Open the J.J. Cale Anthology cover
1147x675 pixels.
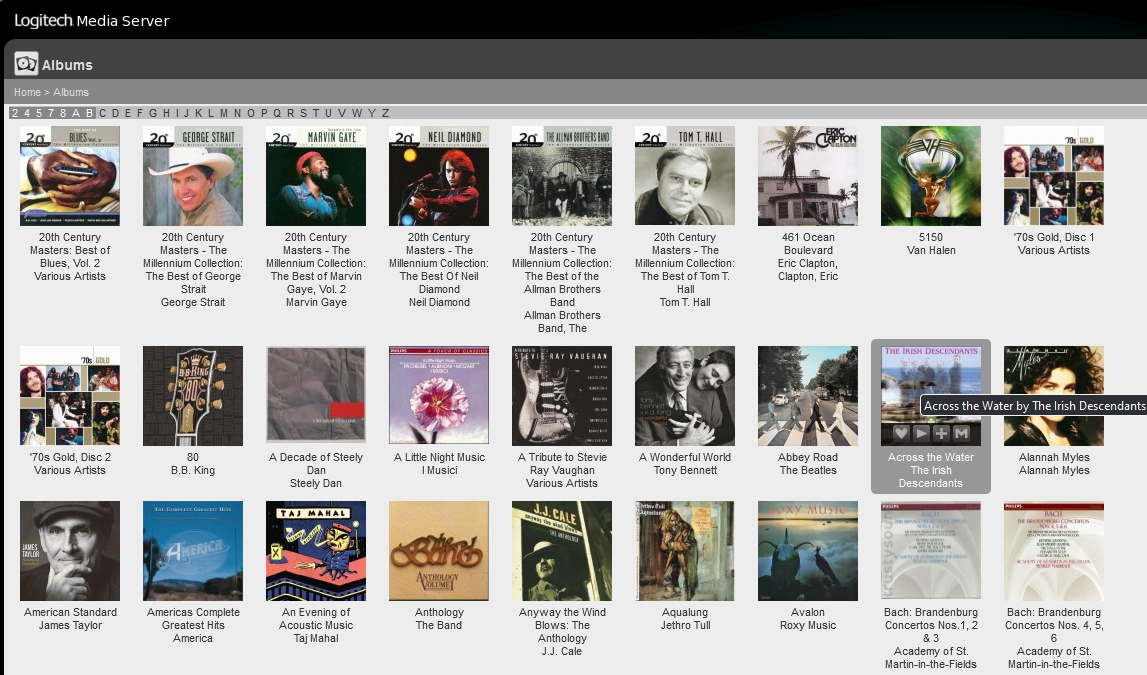coord(562,551)
